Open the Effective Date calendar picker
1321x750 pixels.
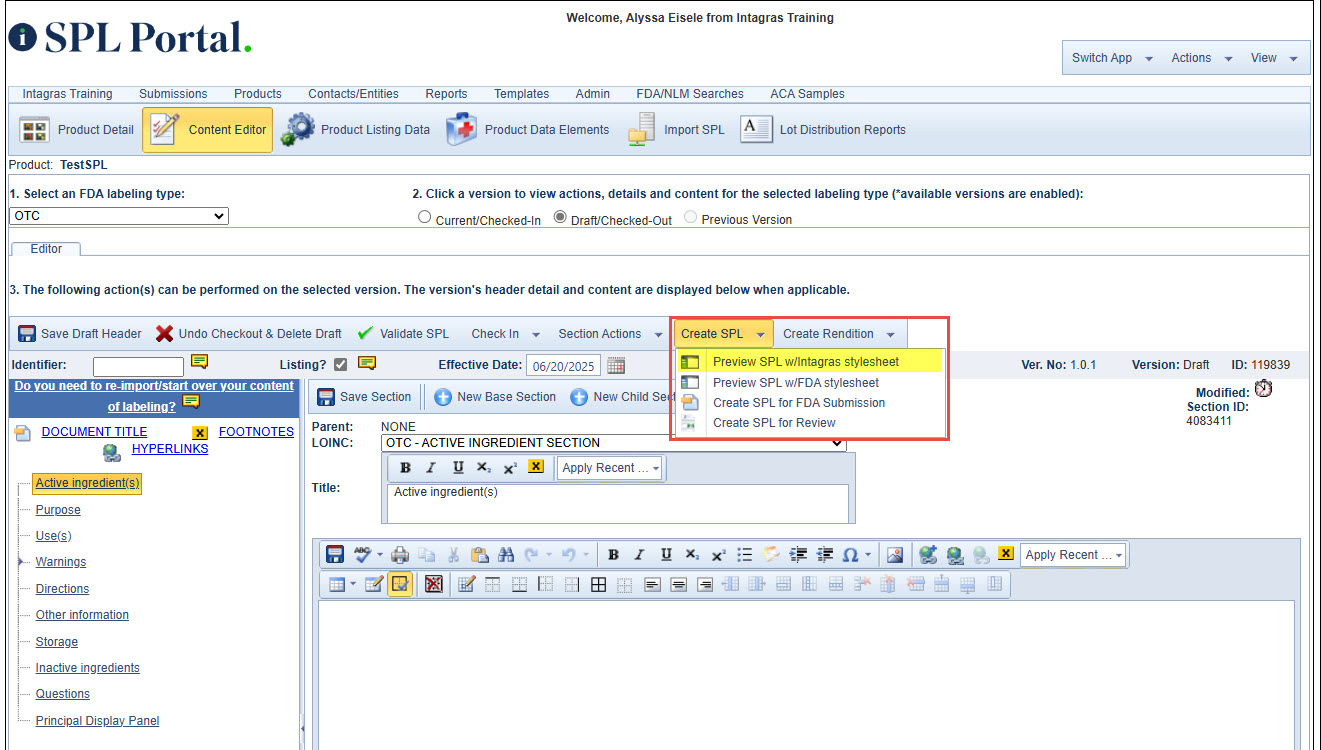point(616,365)
